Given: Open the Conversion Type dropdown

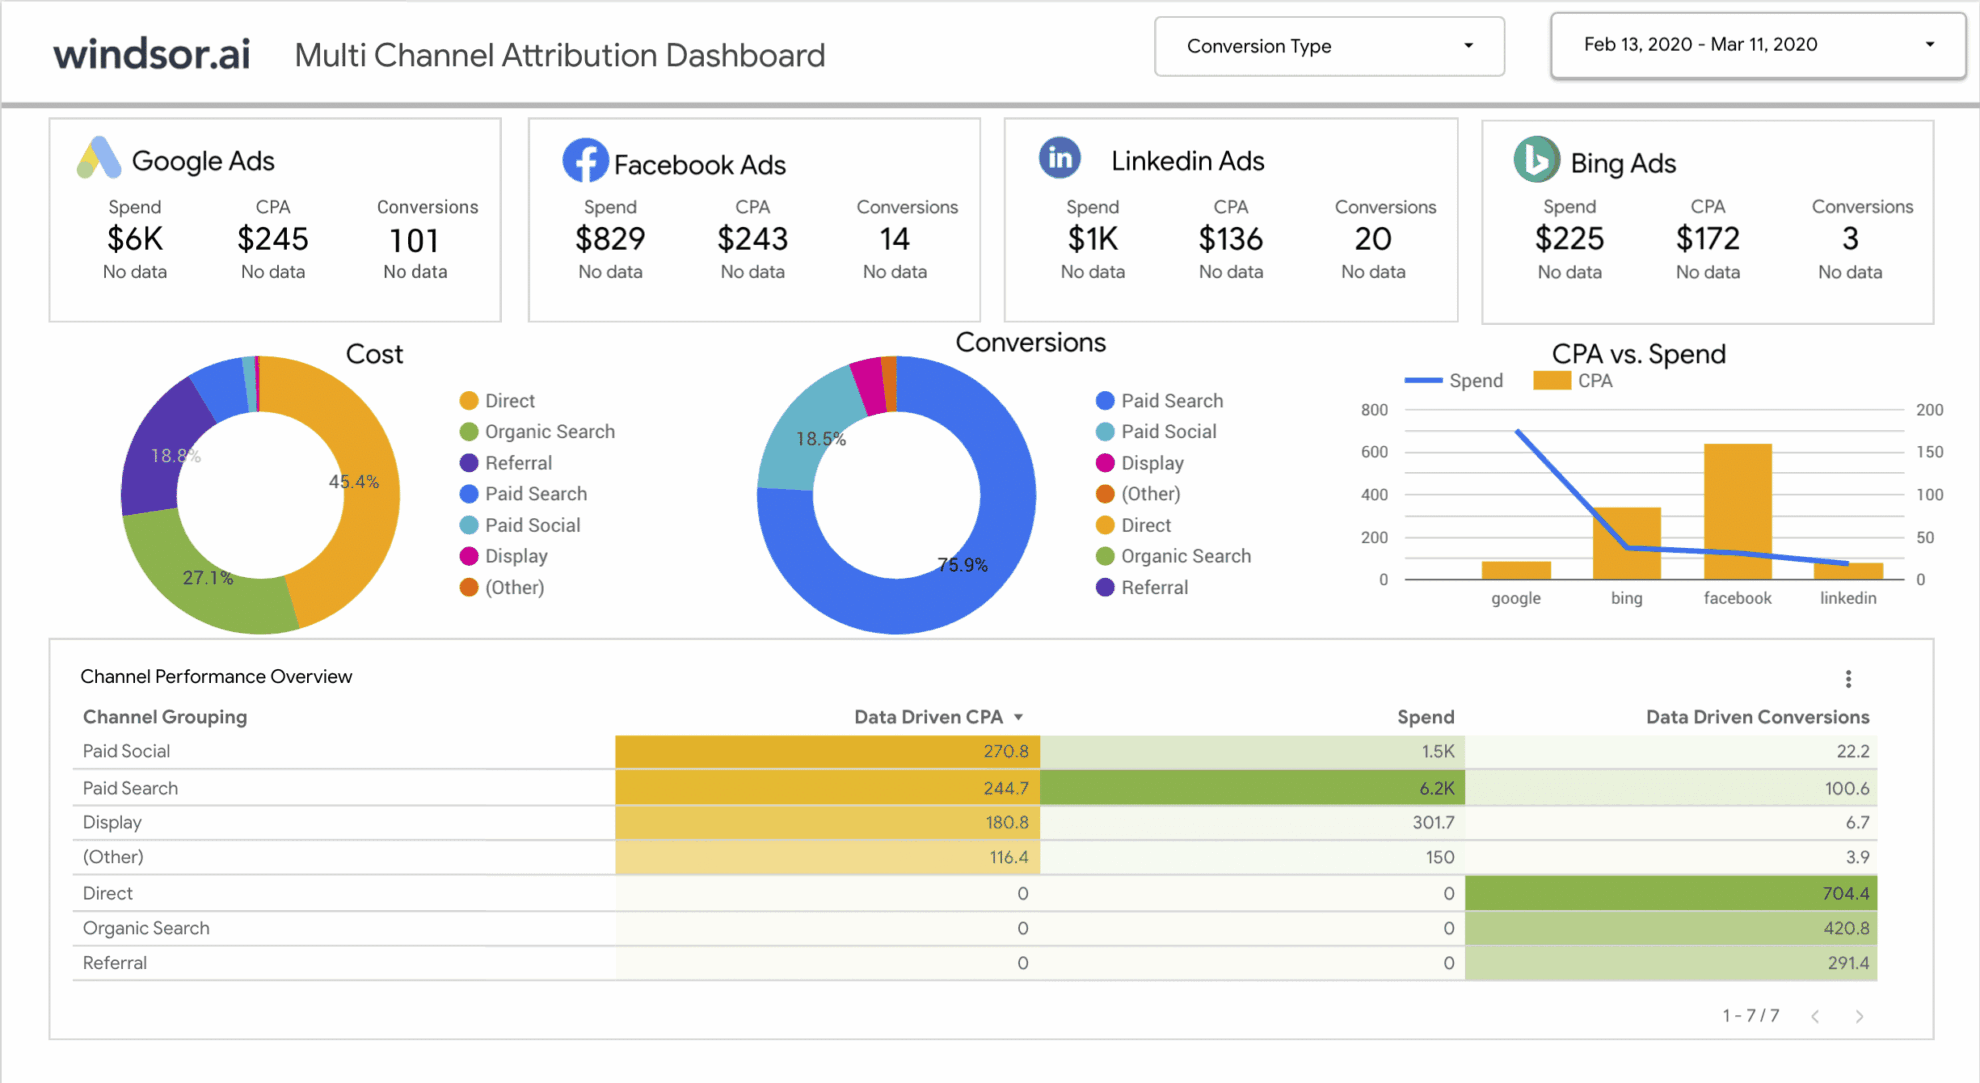Looking at the screenshot, I should tap(1329, 46).
